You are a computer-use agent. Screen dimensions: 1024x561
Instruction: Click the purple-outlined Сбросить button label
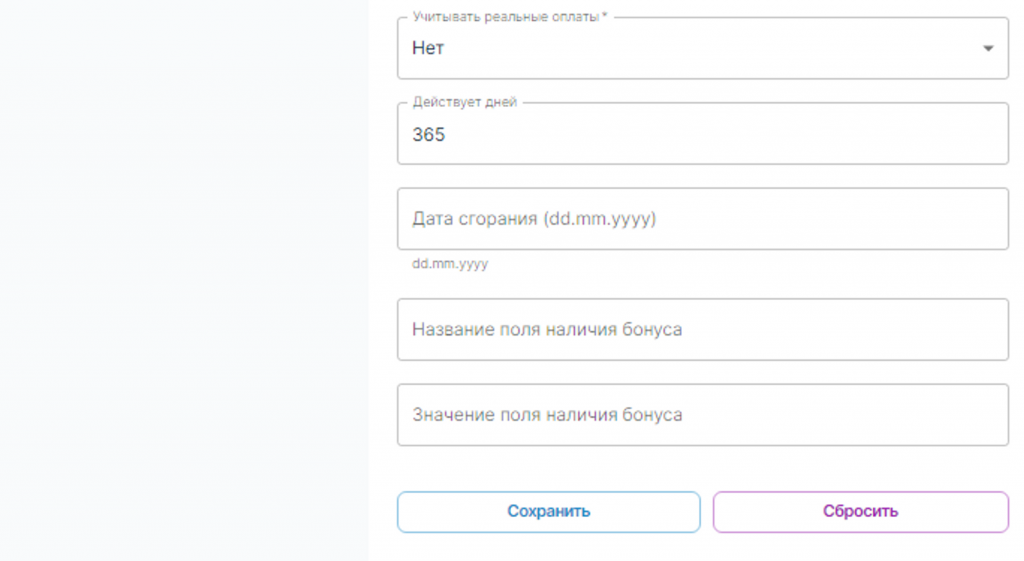861,511
